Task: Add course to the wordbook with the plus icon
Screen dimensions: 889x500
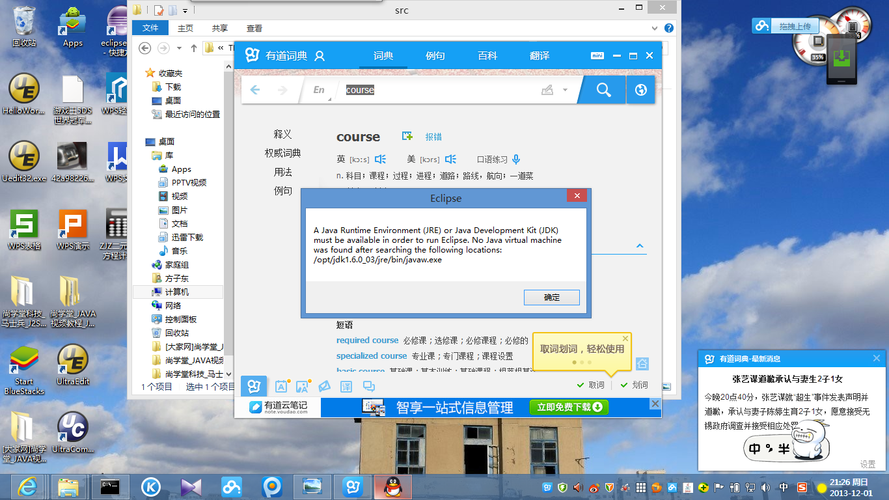Action: point(407,136)
